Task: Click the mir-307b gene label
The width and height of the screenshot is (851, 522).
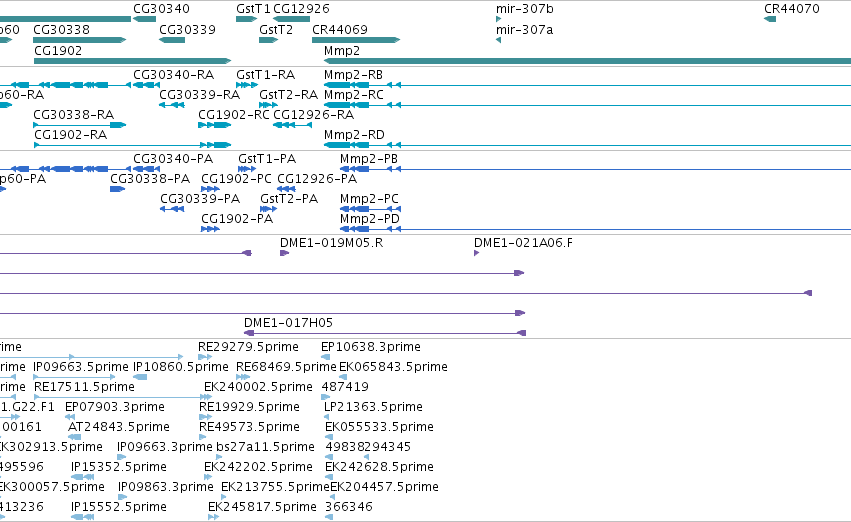Action: (x=524, y=9)
